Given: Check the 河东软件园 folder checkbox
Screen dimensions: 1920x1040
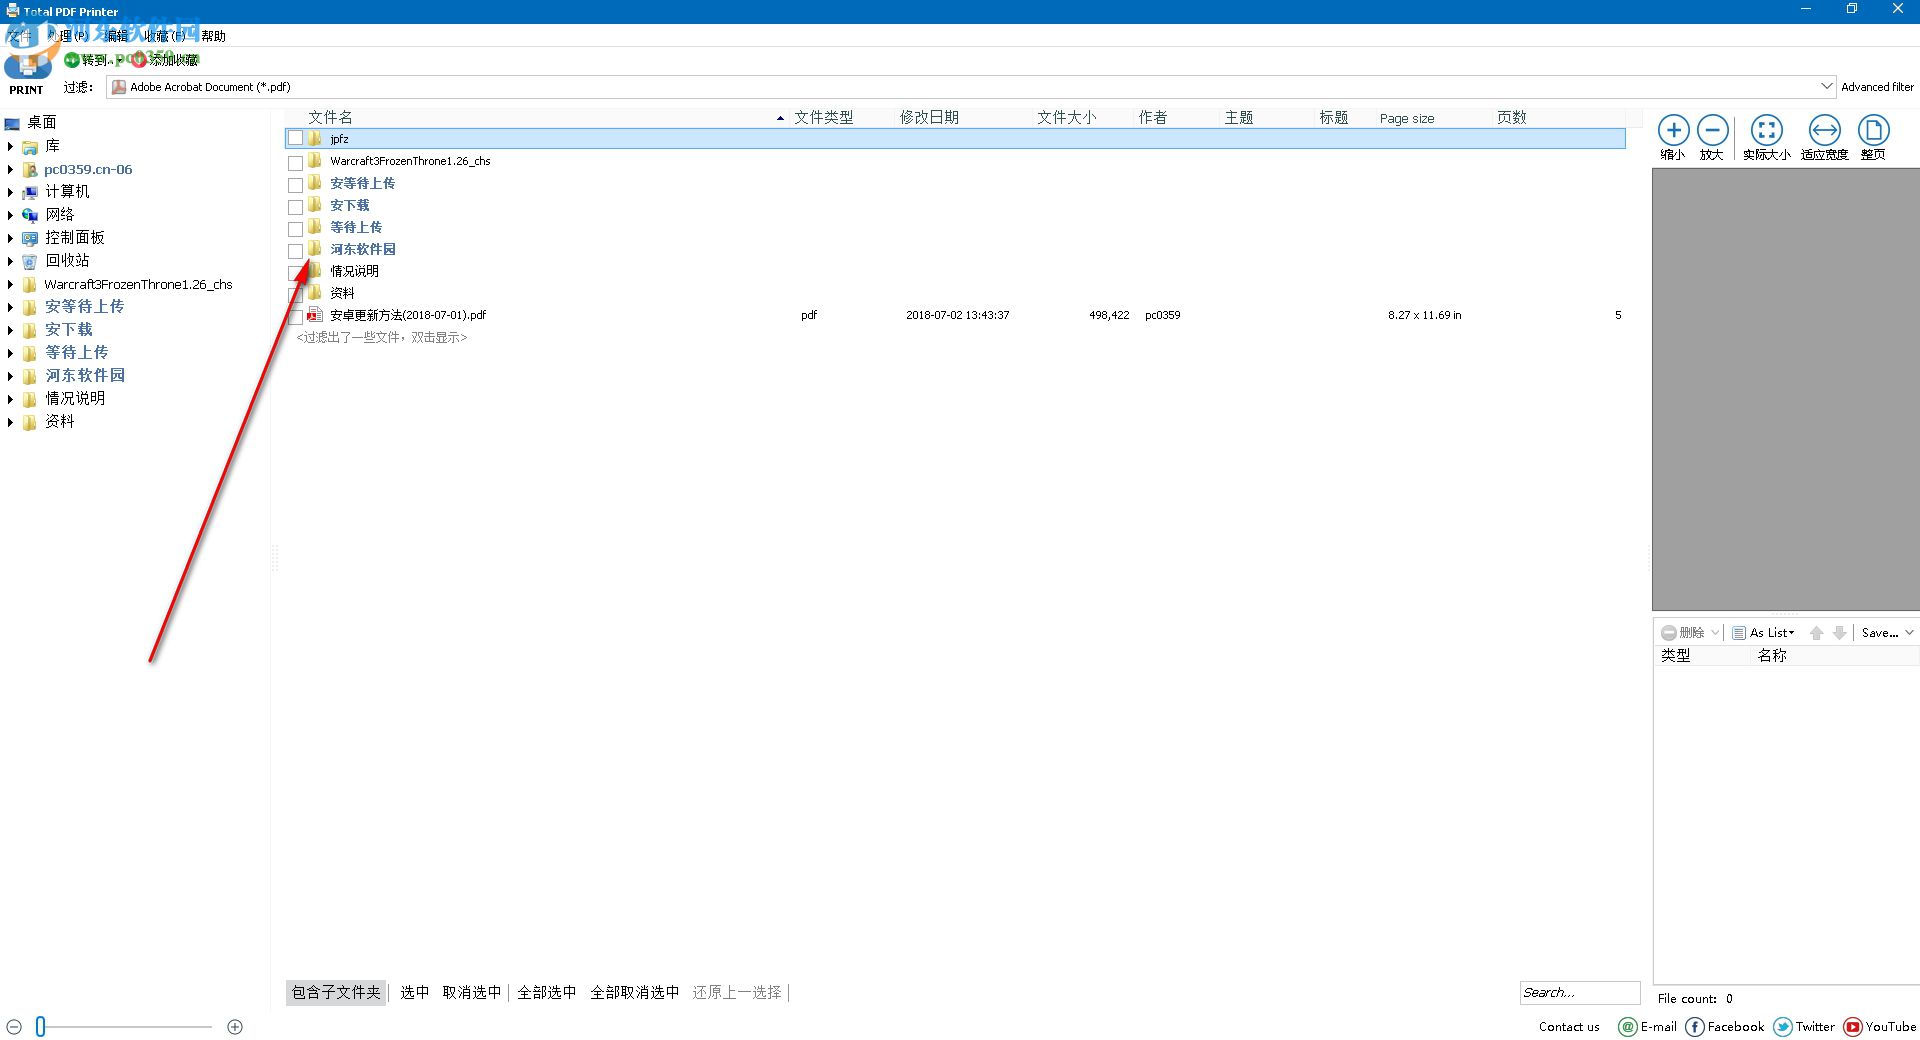Looking at the screenshot, I should pyautogui.click(x=296, y=251).
